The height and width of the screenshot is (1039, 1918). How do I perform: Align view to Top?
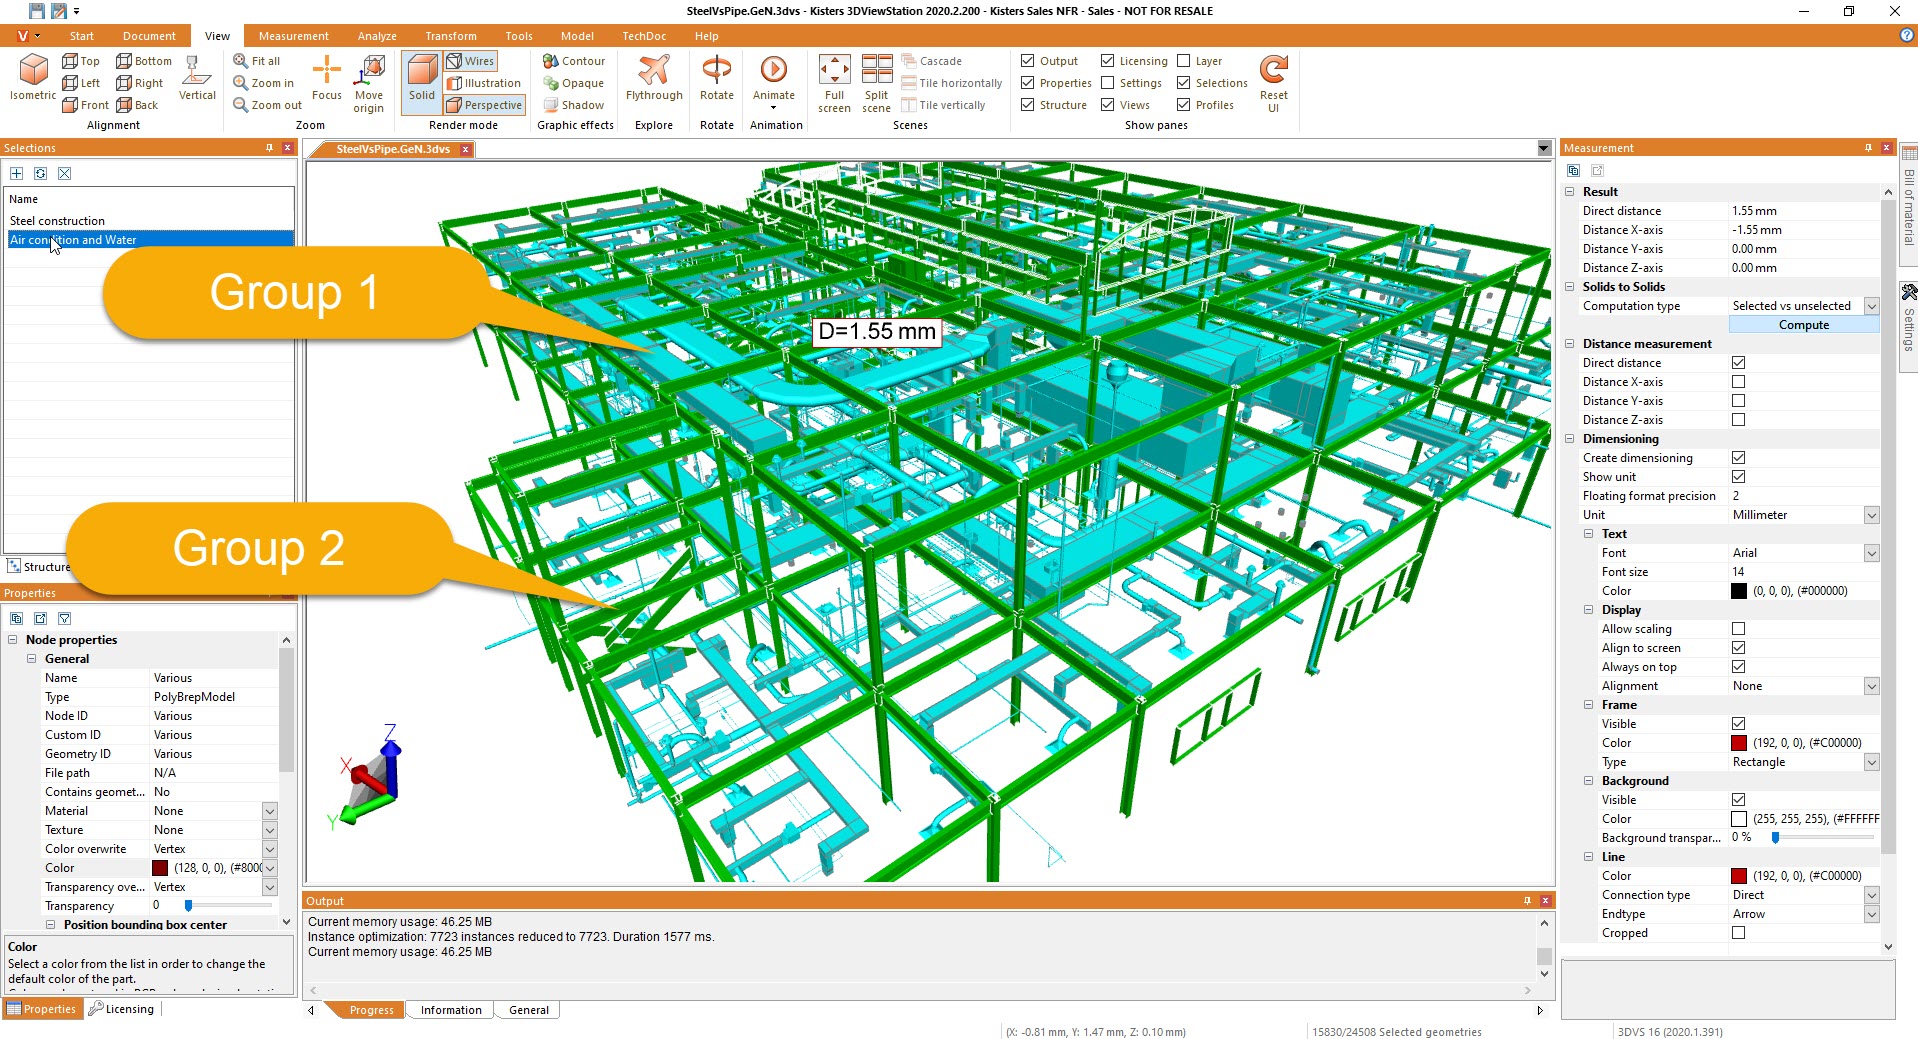pos(81,61)
